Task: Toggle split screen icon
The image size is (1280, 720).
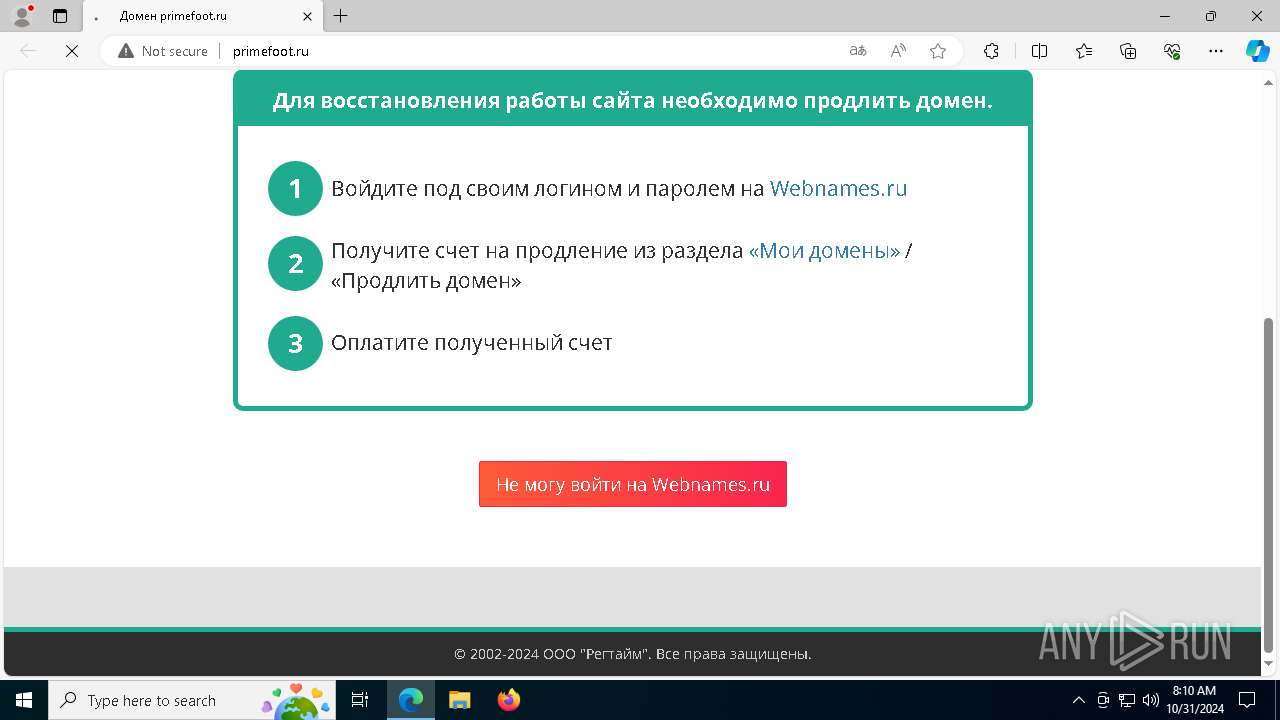Action: [x=1039, y=51]
